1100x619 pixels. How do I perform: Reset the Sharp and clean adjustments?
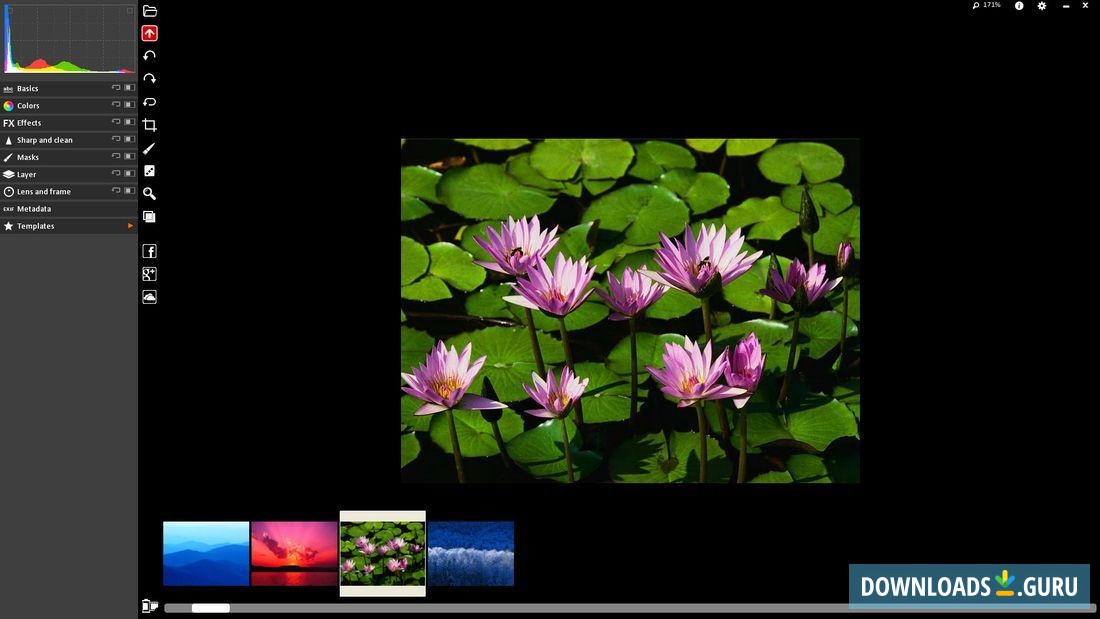click(x=116, y=139)
